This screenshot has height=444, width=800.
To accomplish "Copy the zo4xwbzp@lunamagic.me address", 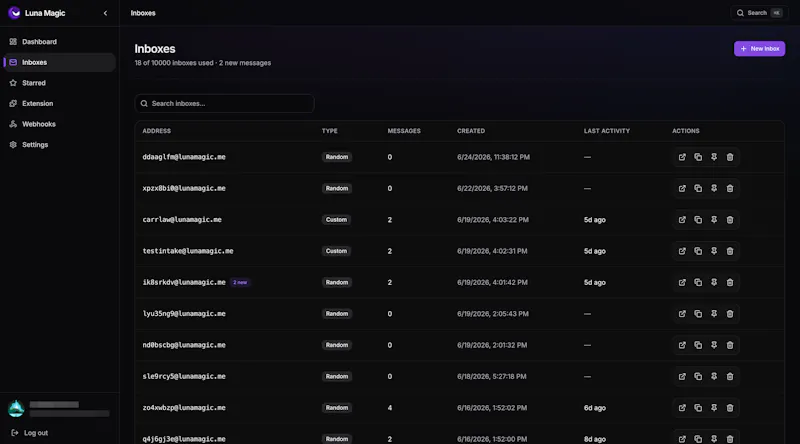I will pyautogui.click(x=698, y=408).
